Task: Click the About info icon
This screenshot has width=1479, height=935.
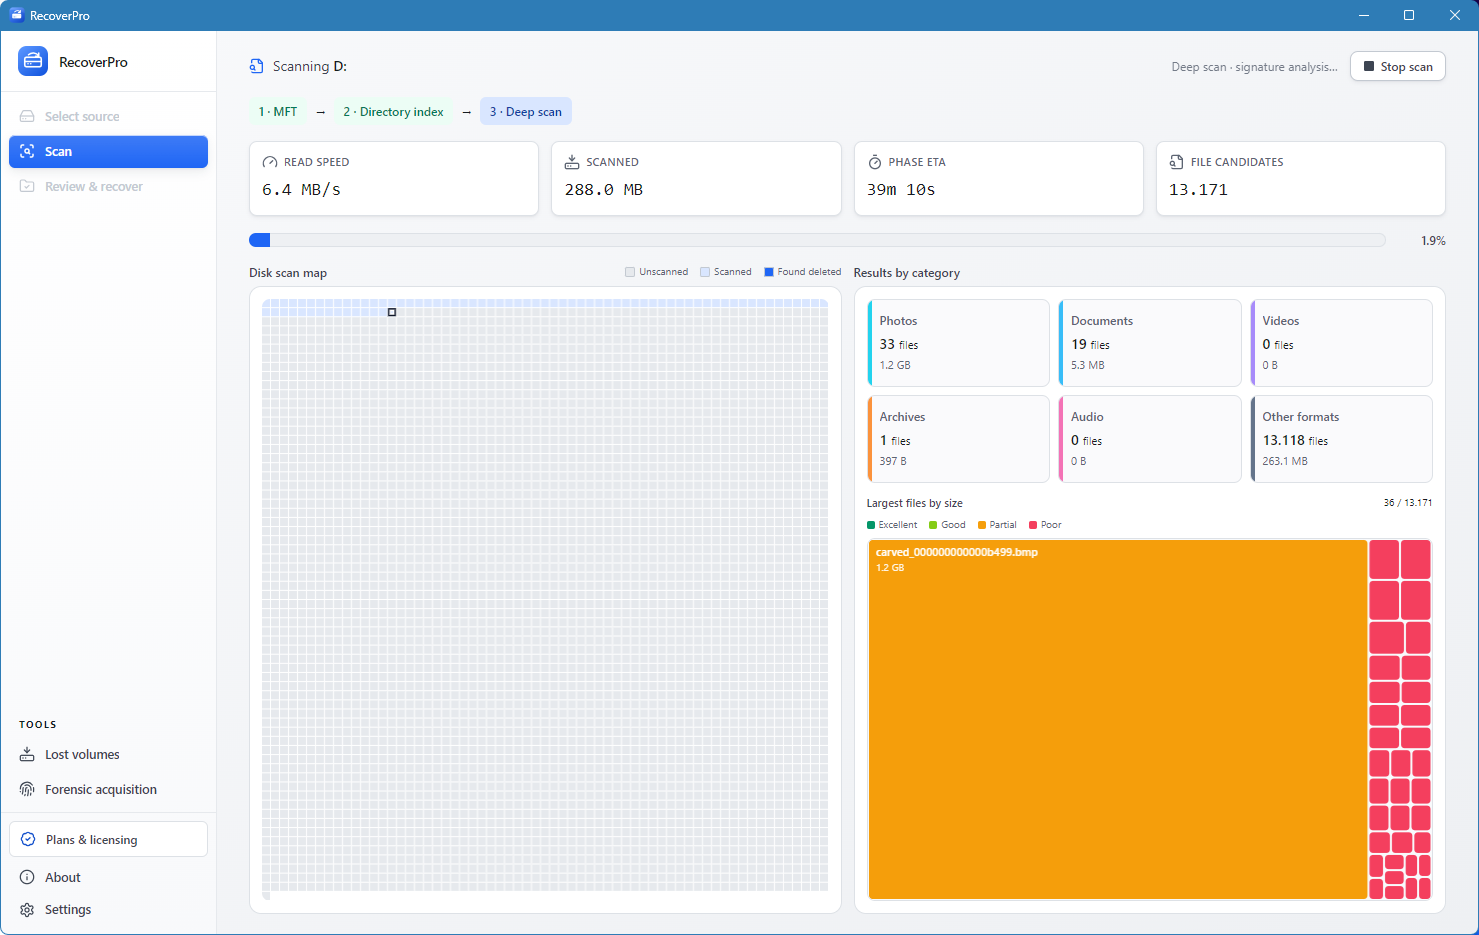Action: 27,877
